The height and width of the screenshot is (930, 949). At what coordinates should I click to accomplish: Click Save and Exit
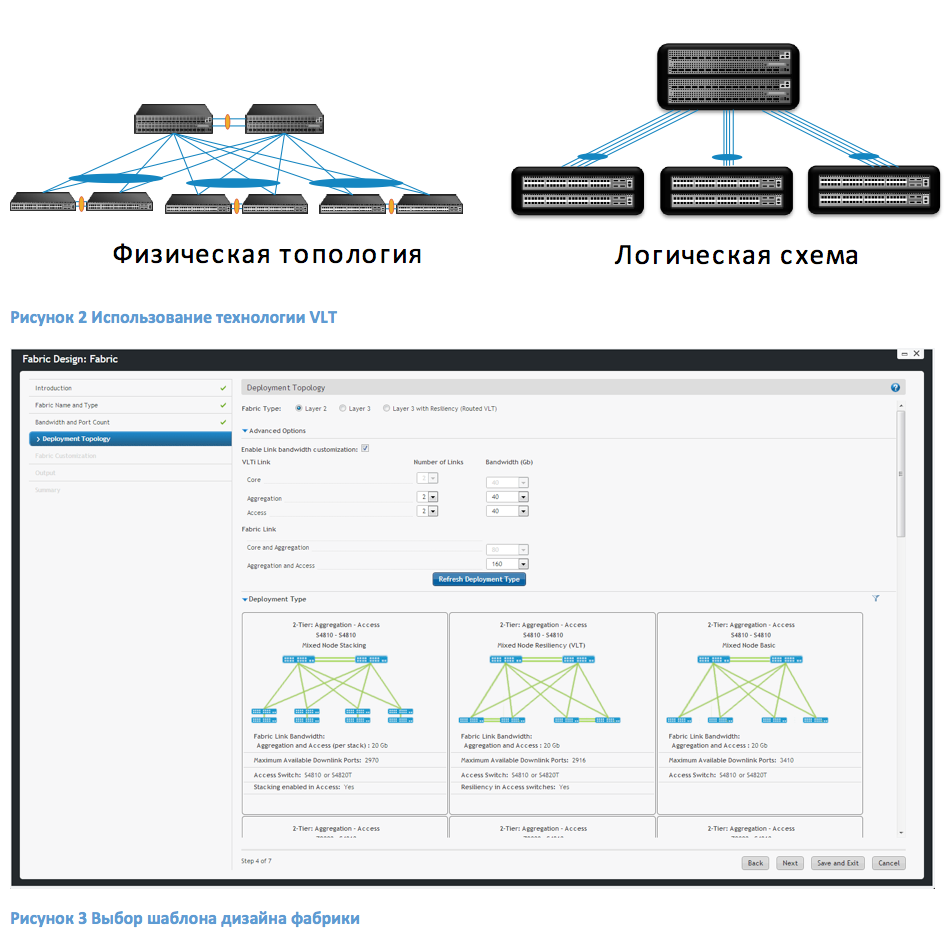point(837,863)
